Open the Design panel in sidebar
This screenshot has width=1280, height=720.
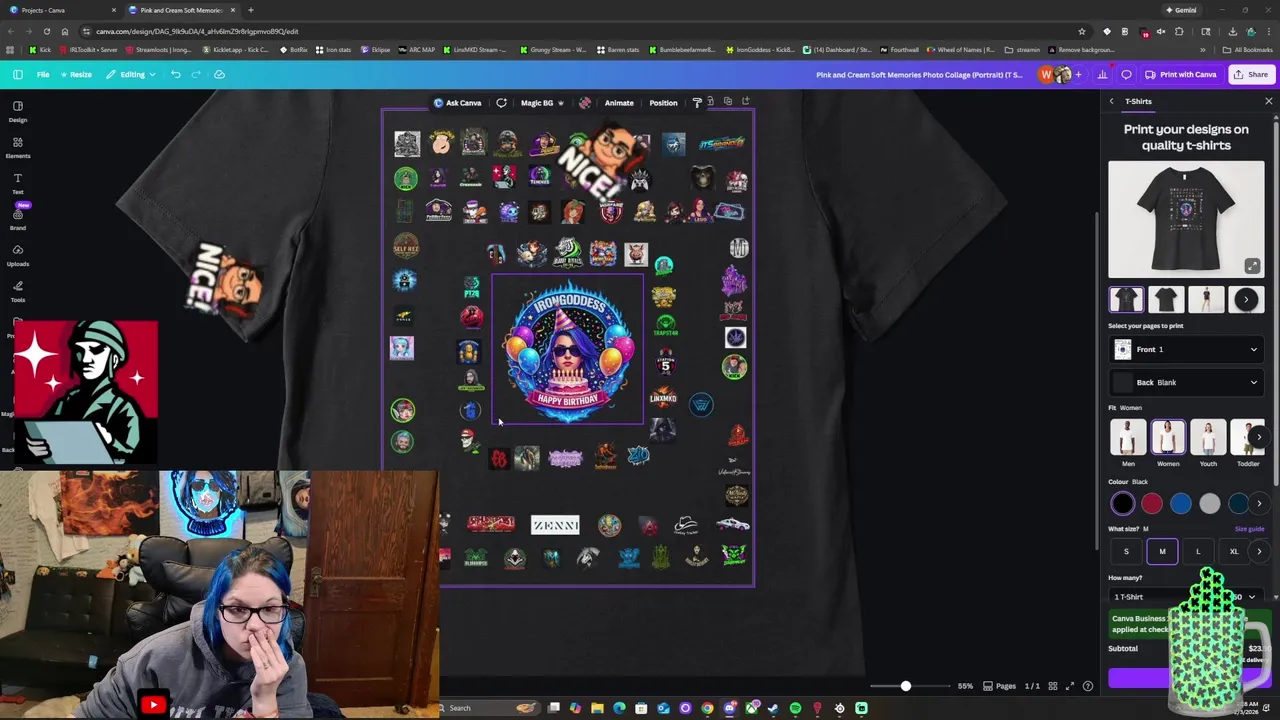tap(18, 111)
